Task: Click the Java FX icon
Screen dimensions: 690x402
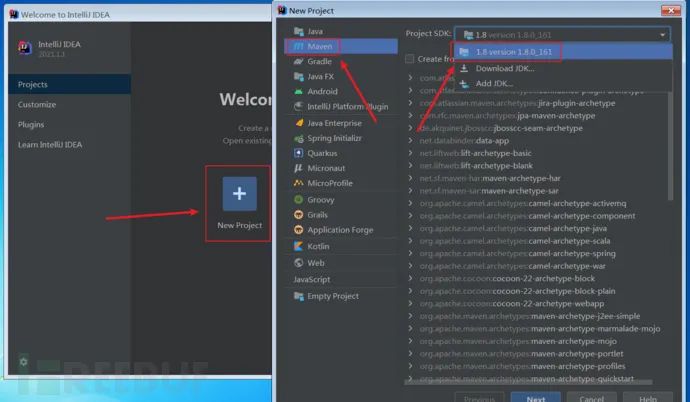Action: 299,77
